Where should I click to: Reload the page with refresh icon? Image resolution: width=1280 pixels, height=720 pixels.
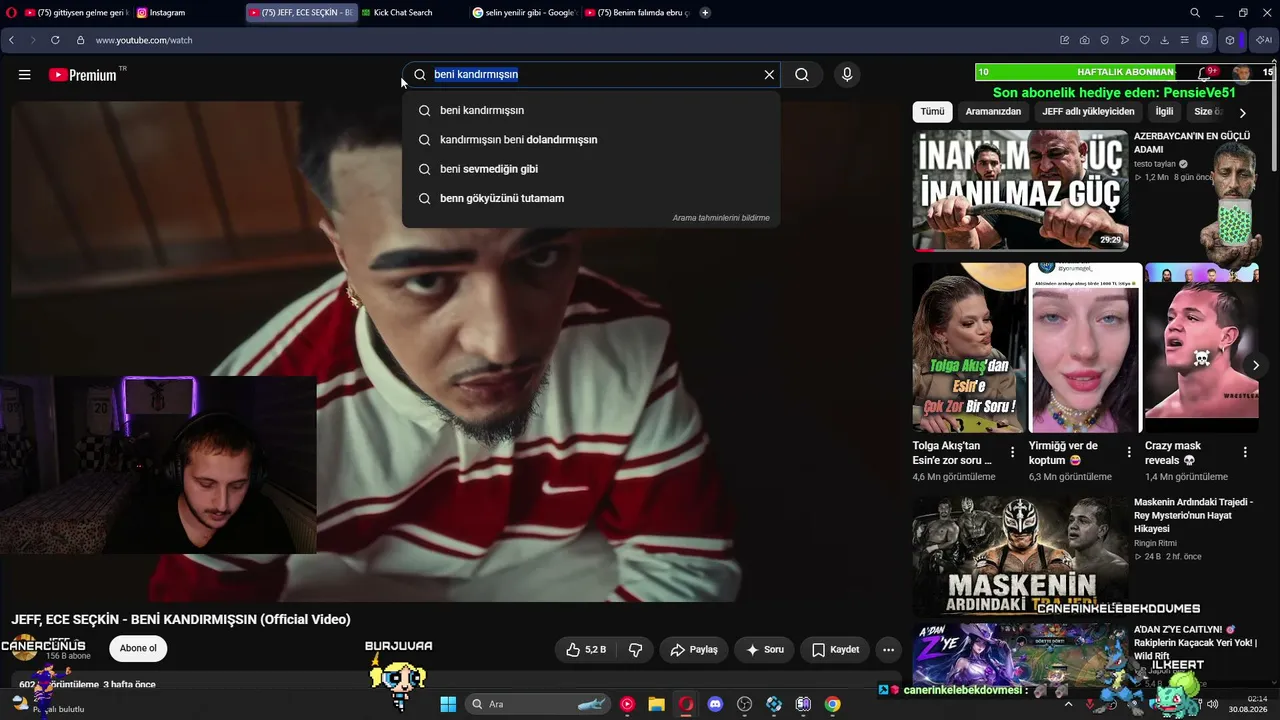pos(55,40)
